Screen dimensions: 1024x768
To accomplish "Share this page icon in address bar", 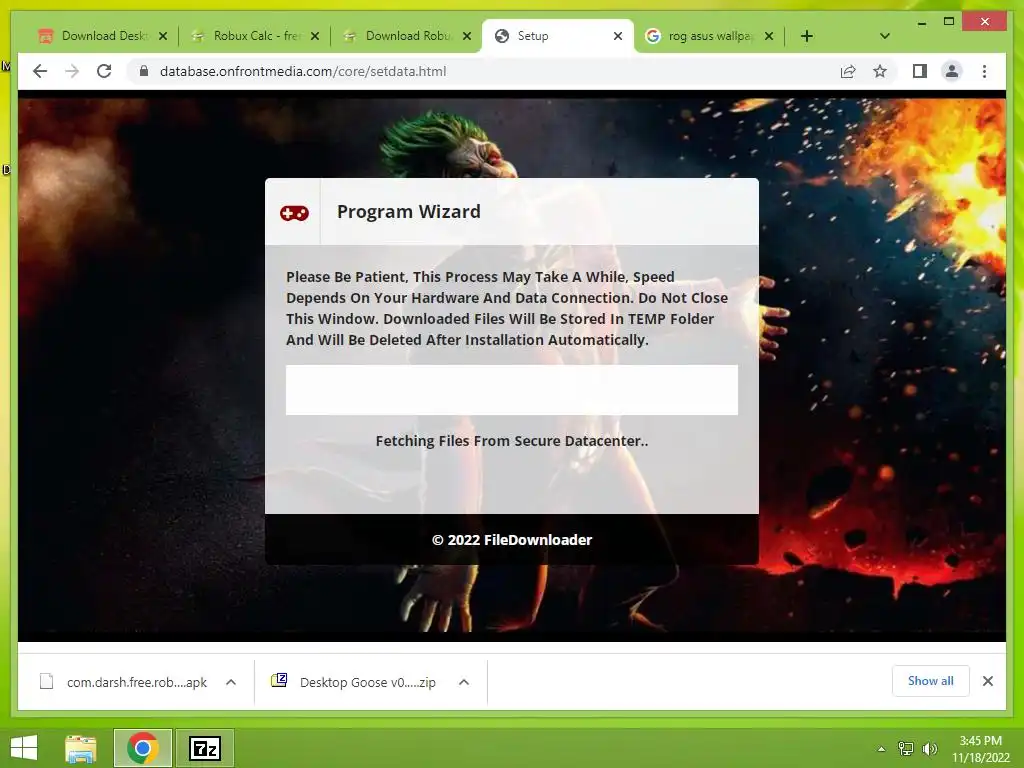I will pos(848,71).
